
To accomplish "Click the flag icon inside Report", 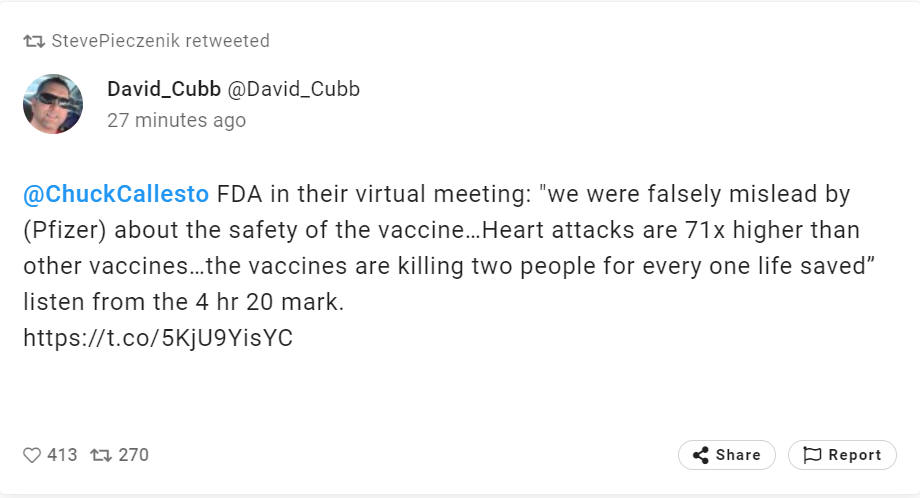I will [x=812, y=455].
